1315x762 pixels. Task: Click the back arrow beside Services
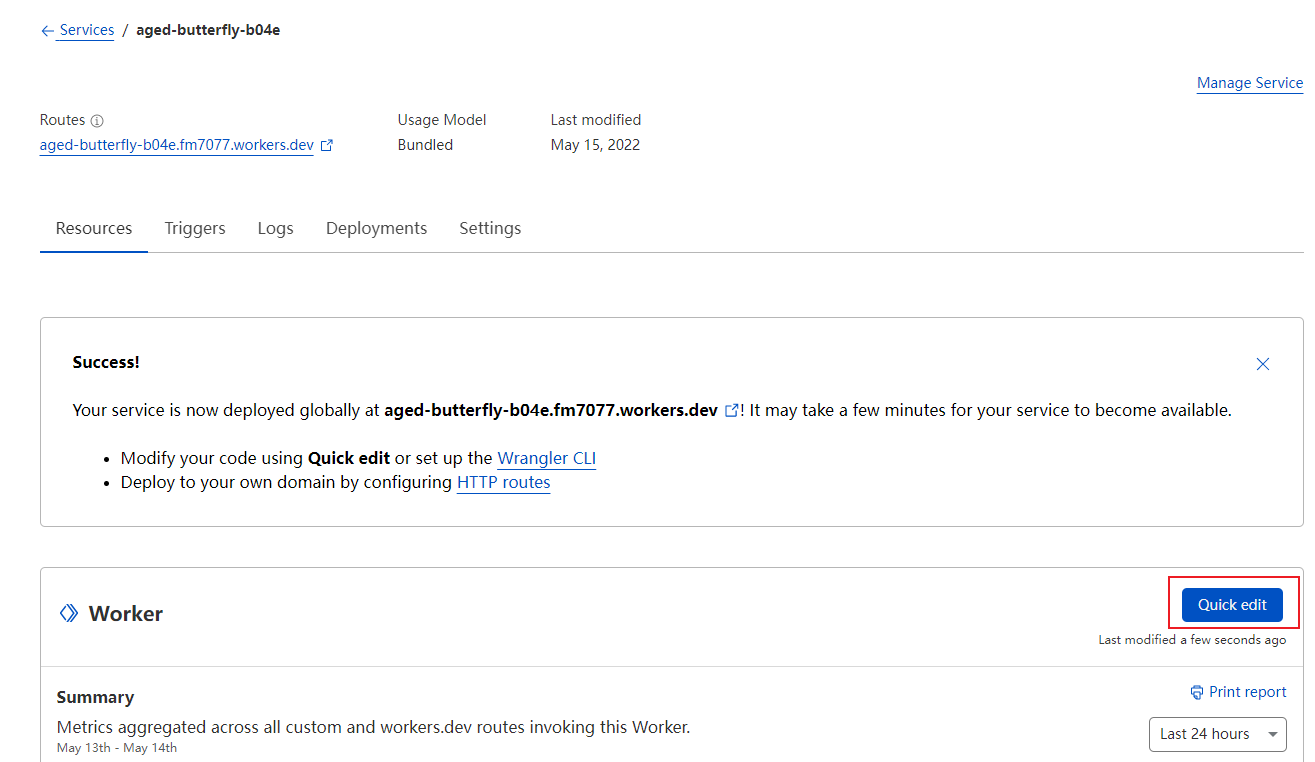pyautogui.click(x=47, y=31)
